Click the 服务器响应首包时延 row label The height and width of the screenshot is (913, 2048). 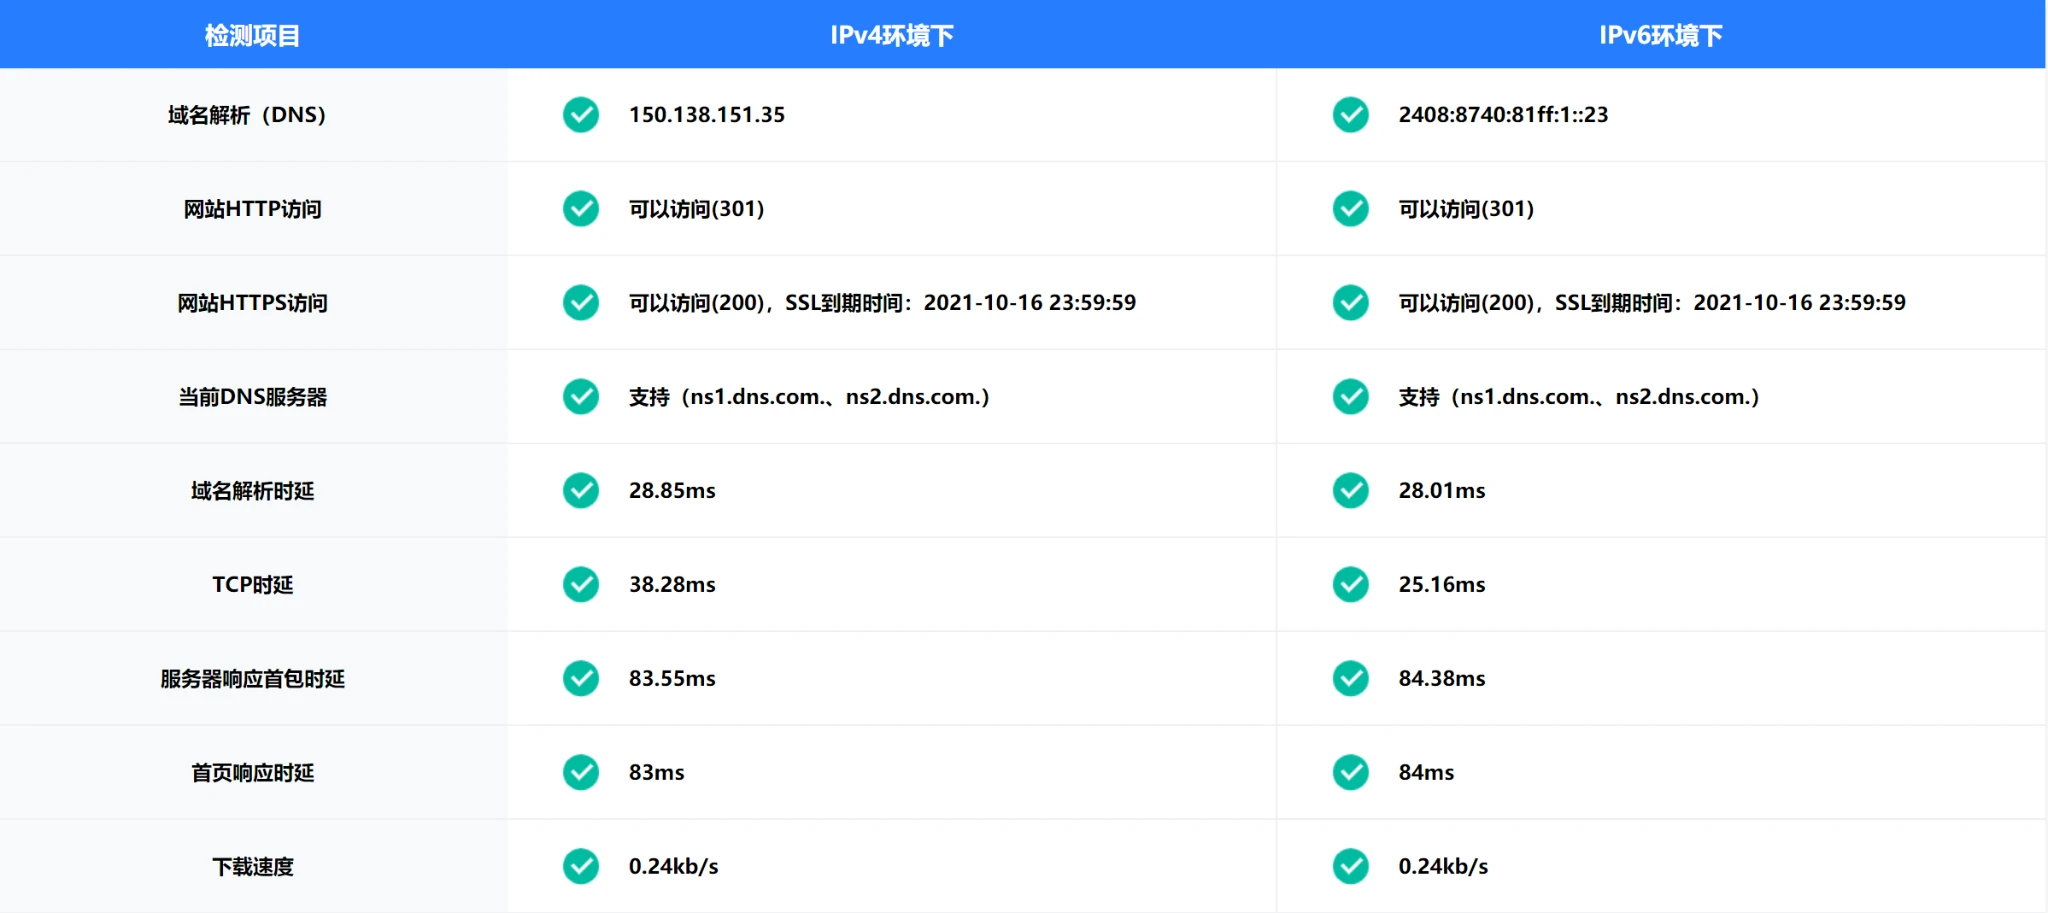click(x=252, y=679)
